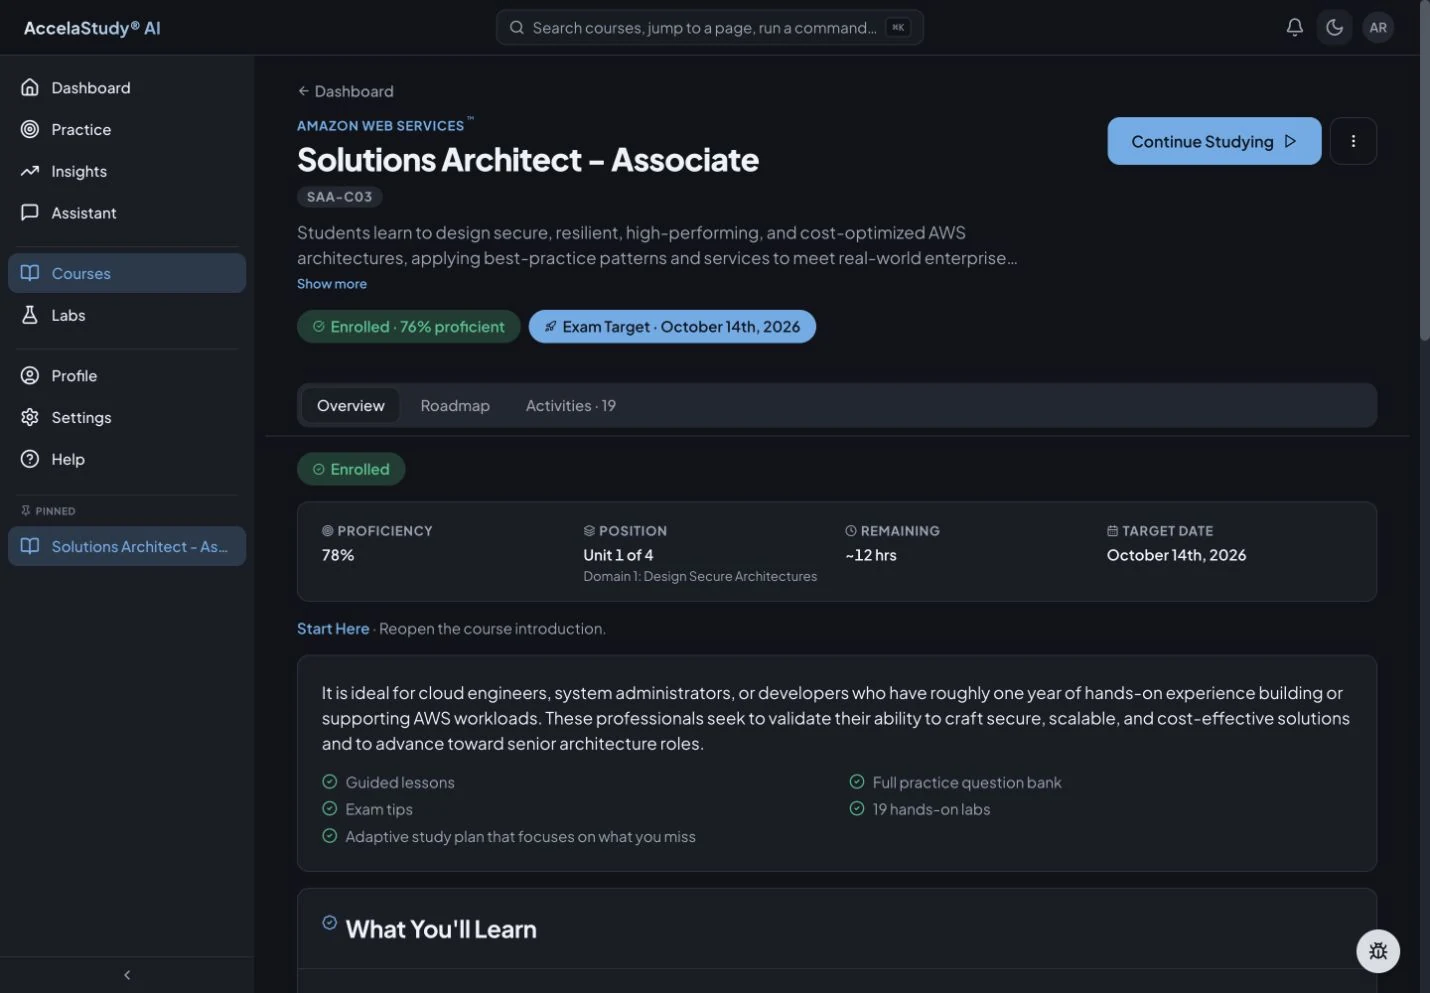This screenshot has width=1430, height=993.
Task: Click the search courses input field
Action: tap(710, 28)
